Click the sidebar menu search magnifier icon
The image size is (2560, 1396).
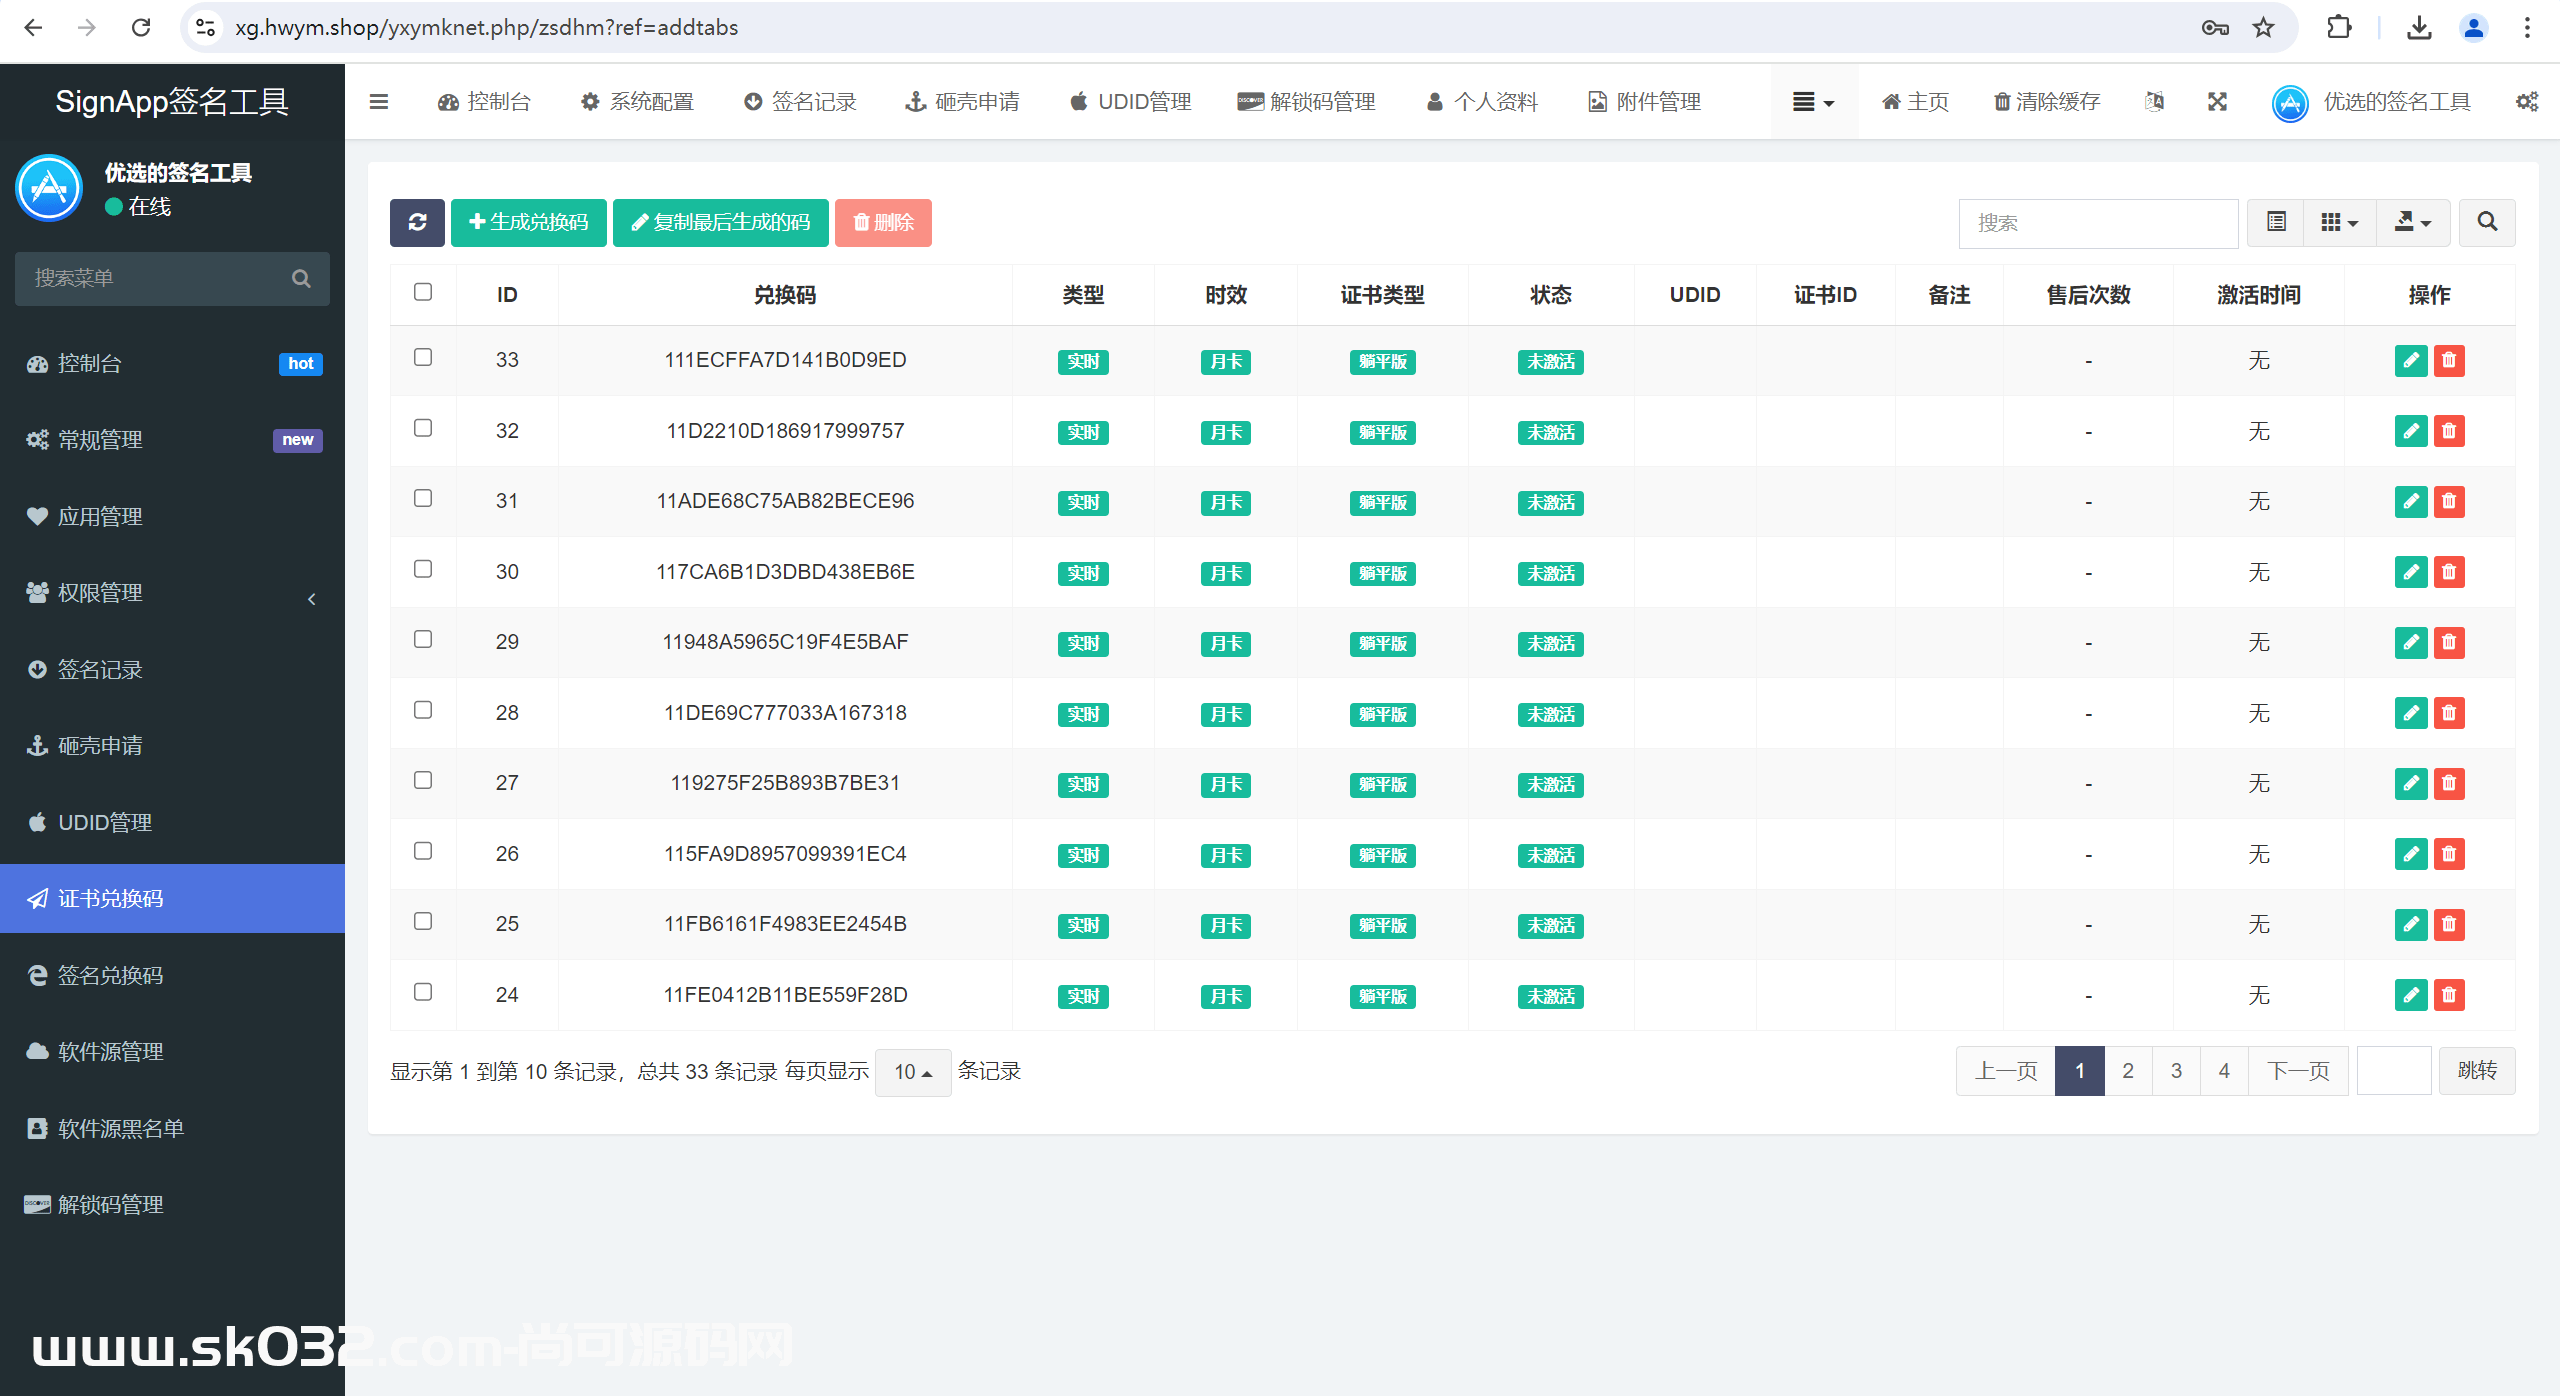[x=301, y=278]
